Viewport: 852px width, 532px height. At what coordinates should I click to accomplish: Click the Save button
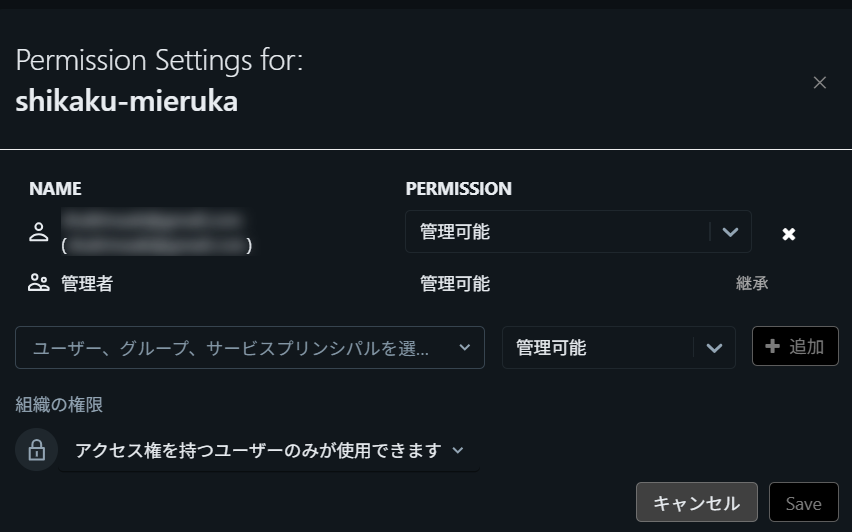(803, 503)
